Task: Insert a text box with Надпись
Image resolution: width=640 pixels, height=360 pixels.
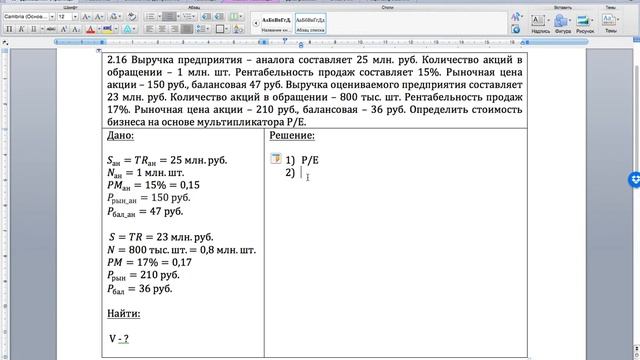Action: (540, 24)
